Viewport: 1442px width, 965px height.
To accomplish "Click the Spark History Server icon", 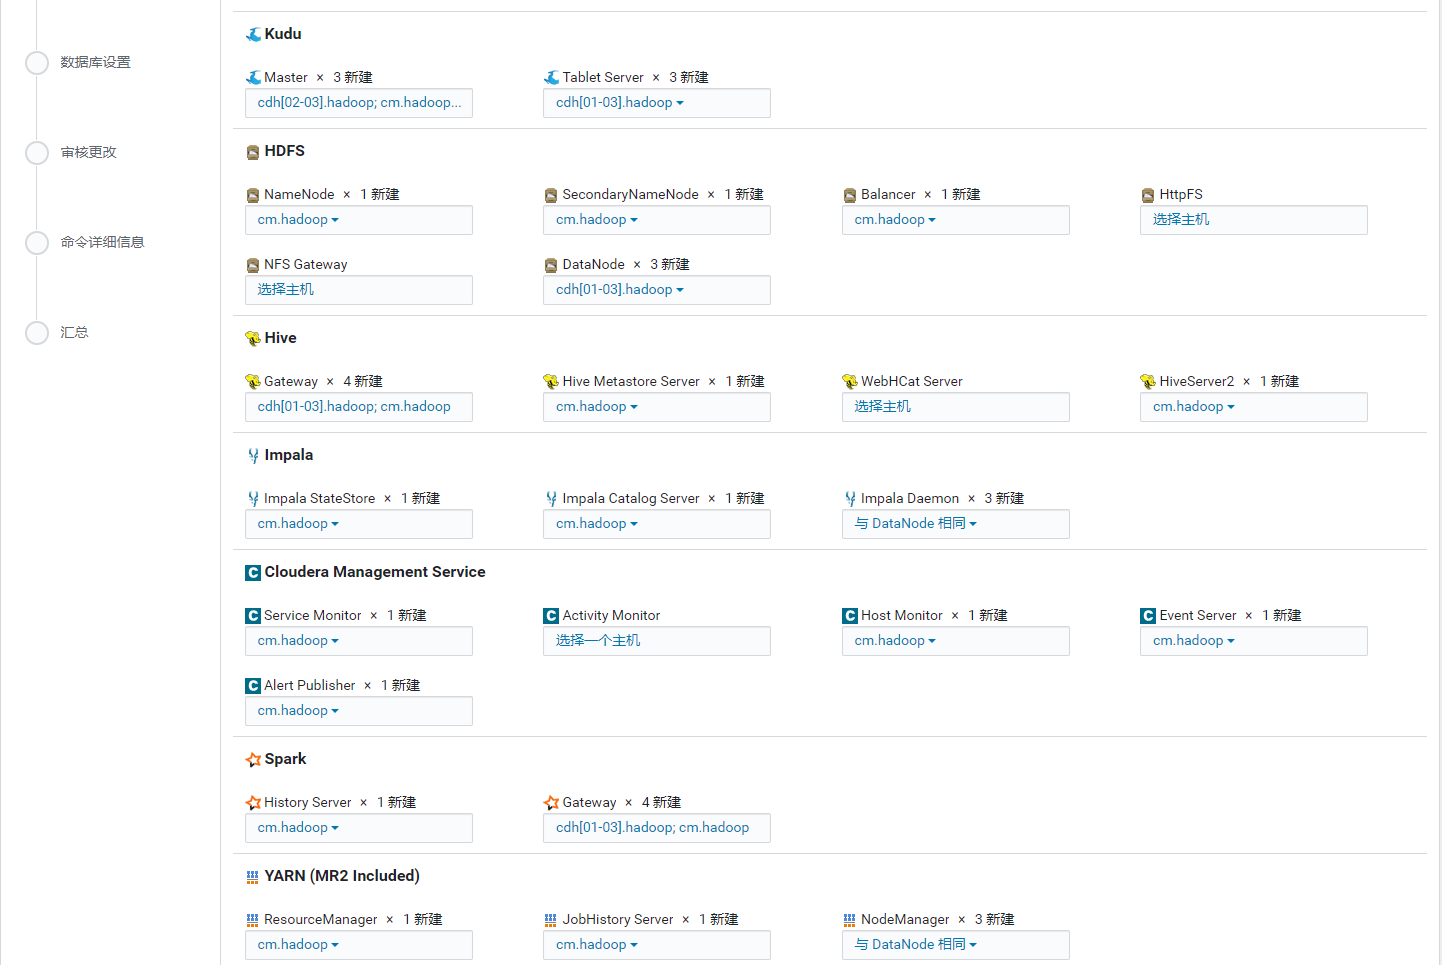I will point(253,803).
